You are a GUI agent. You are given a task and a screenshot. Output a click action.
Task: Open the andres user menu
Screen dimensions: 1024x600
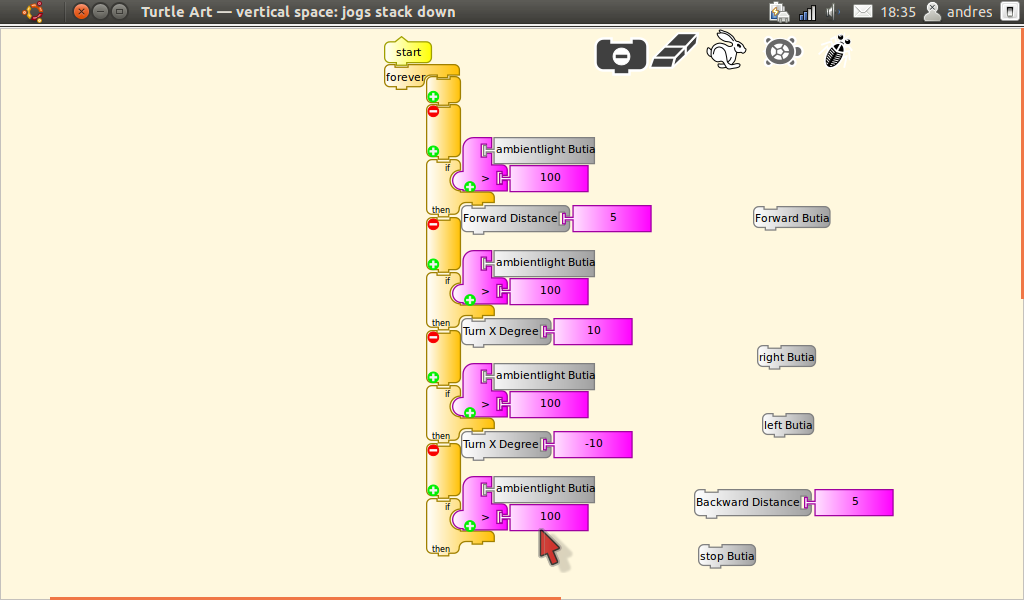959,12
